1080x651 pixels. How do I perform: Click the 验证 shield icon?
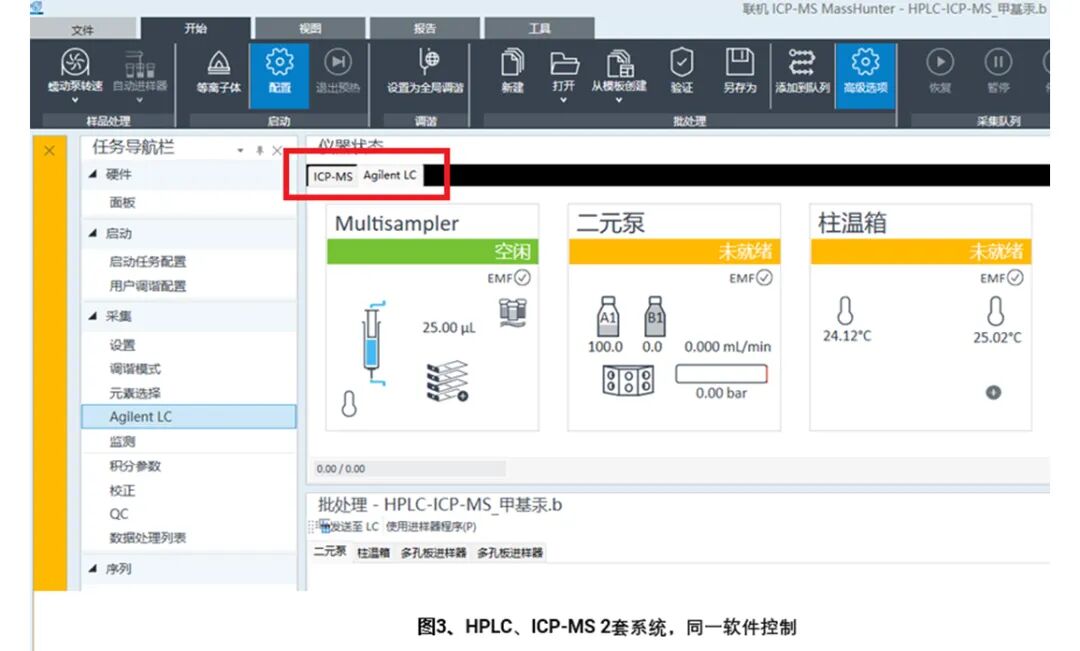(681, 62)
